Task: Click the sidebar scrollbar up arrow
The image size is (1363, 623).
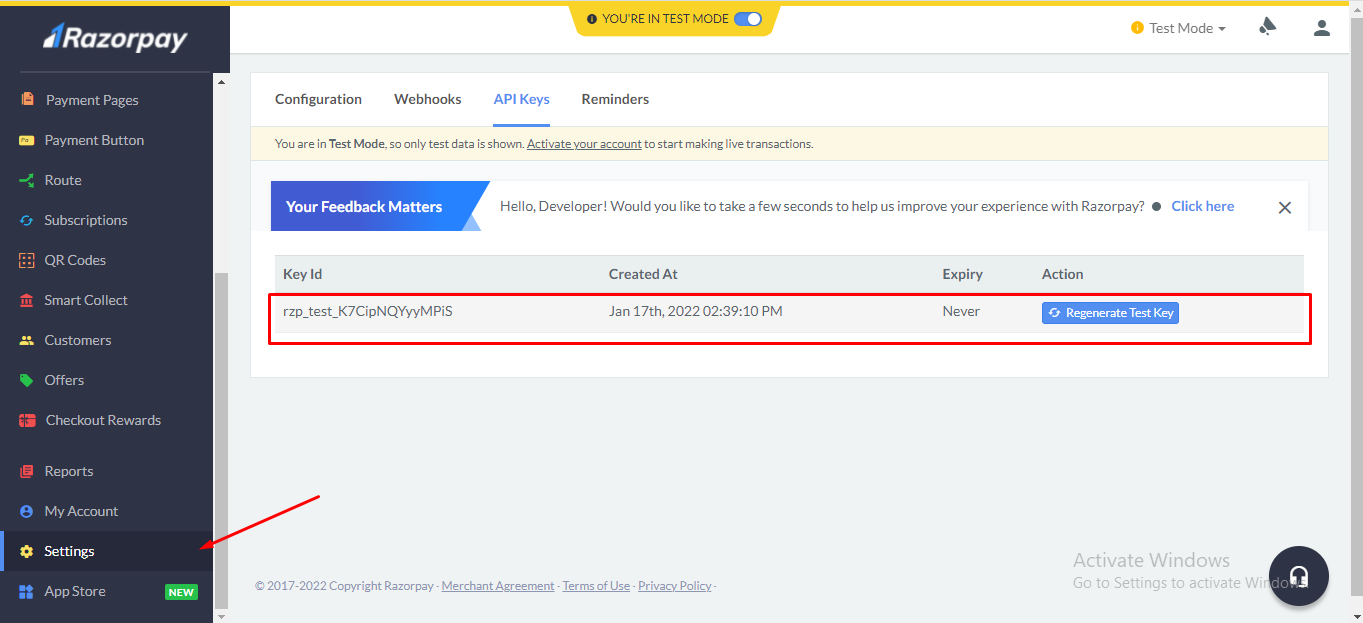Action: 221,81
